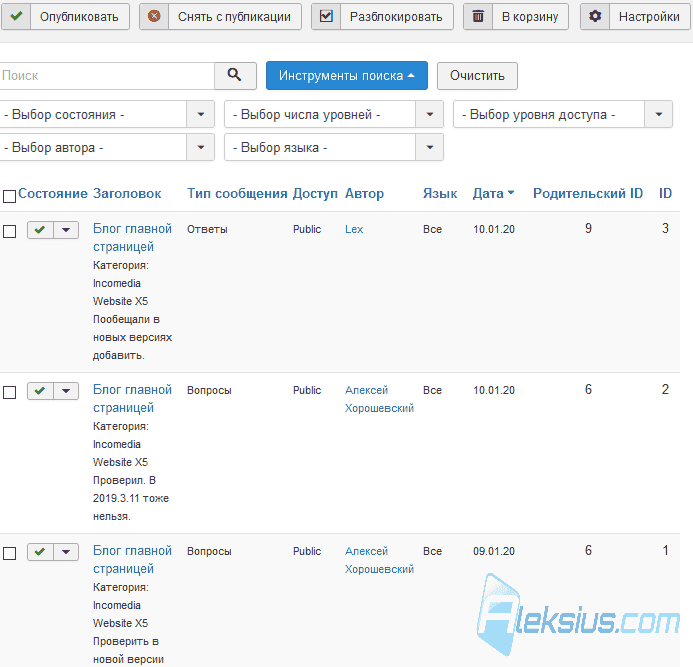Sort by ID column header
Viewport: 693px width, 667px height.
pos(665,193)
